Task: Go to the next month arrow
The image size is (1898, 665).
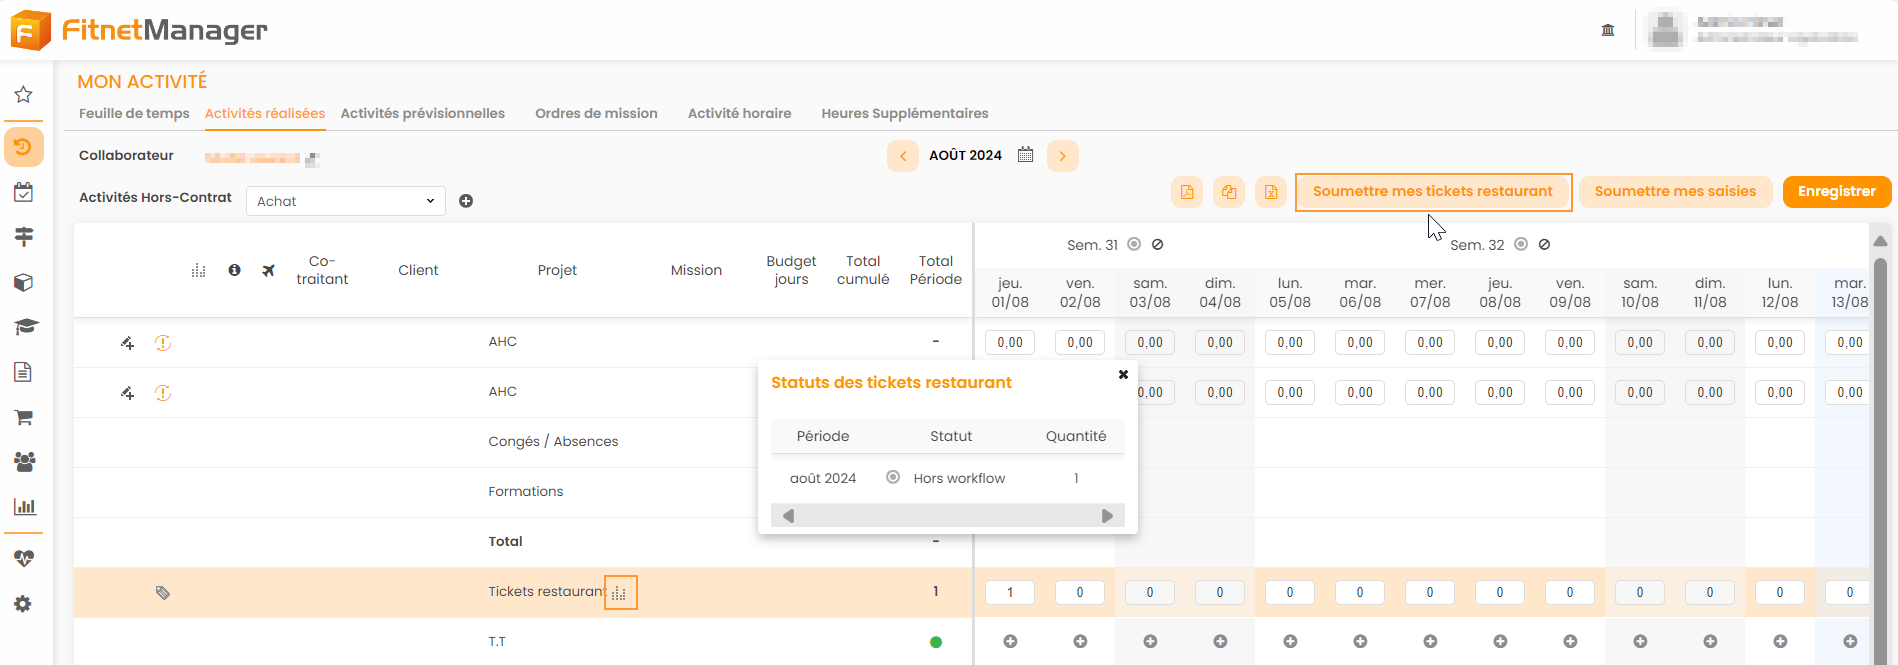Action: tap(1062, 156)
